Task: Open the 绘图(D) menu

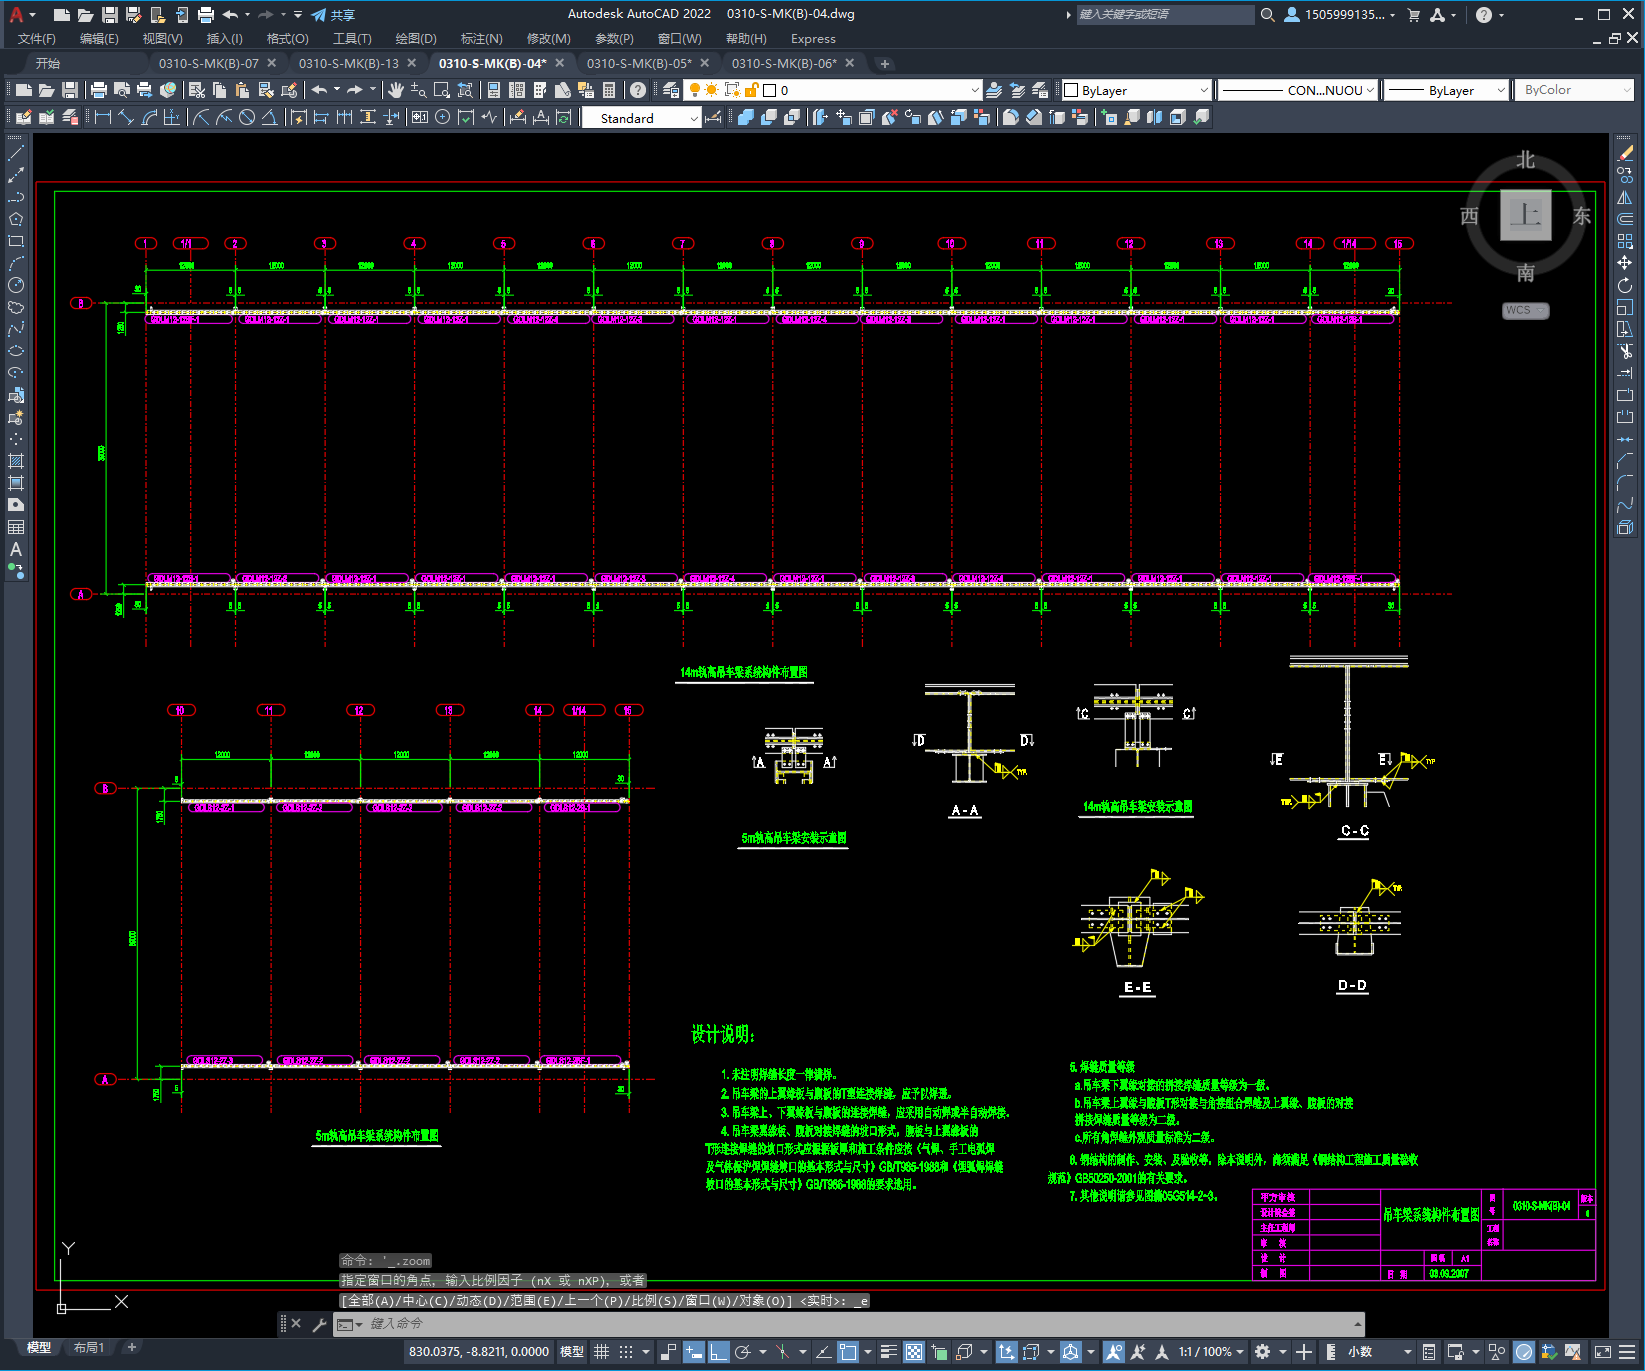Action: [416, 39]
